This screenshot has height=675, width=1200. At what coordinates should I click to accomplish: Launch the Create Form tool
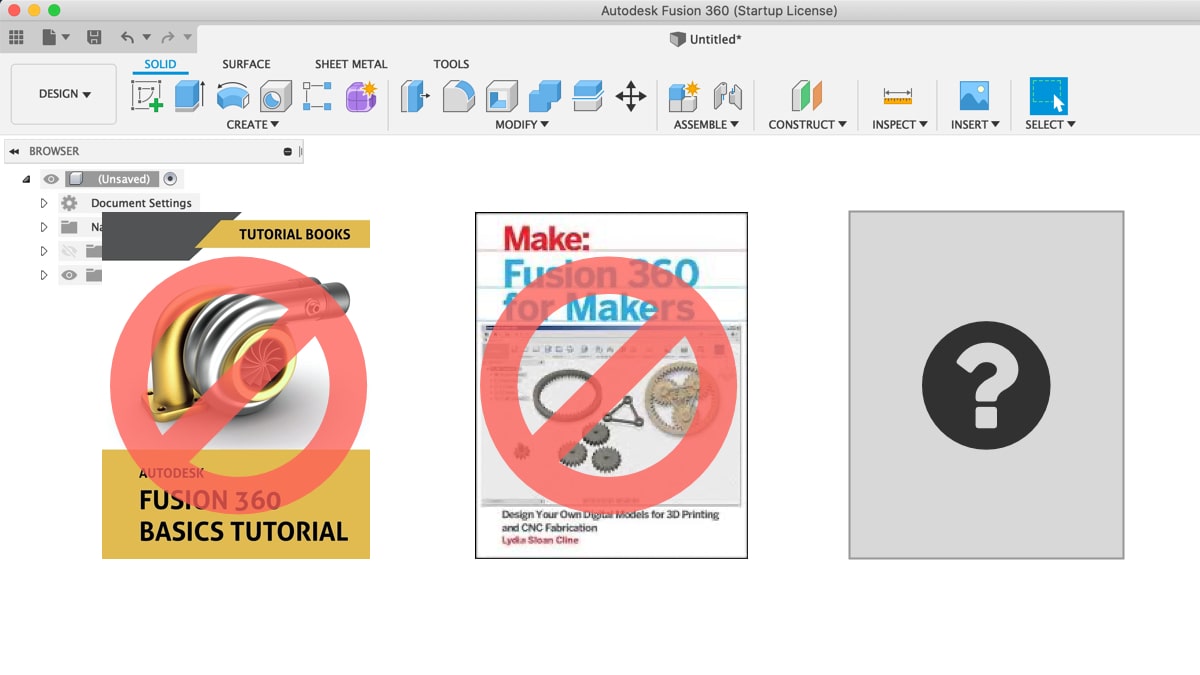[x=360, y=96]
